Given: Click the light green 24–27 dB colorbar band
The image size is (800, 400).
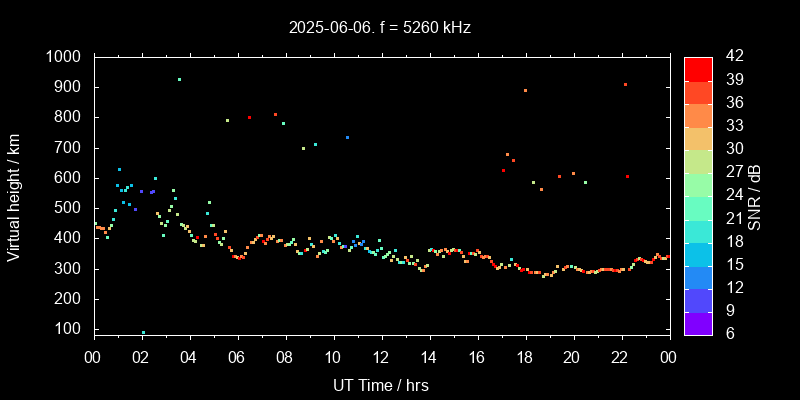Looking at the screenshot, I should 698,184.
